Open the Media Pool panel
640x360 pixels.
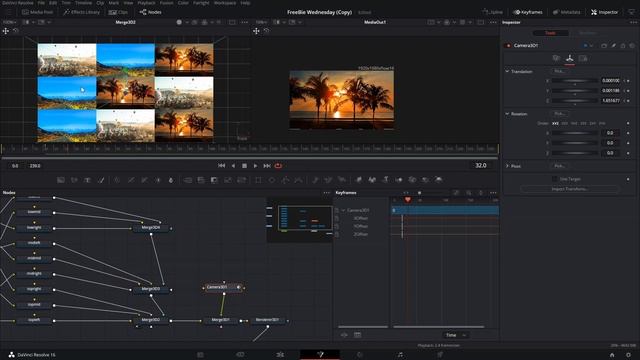coord(38,12)
